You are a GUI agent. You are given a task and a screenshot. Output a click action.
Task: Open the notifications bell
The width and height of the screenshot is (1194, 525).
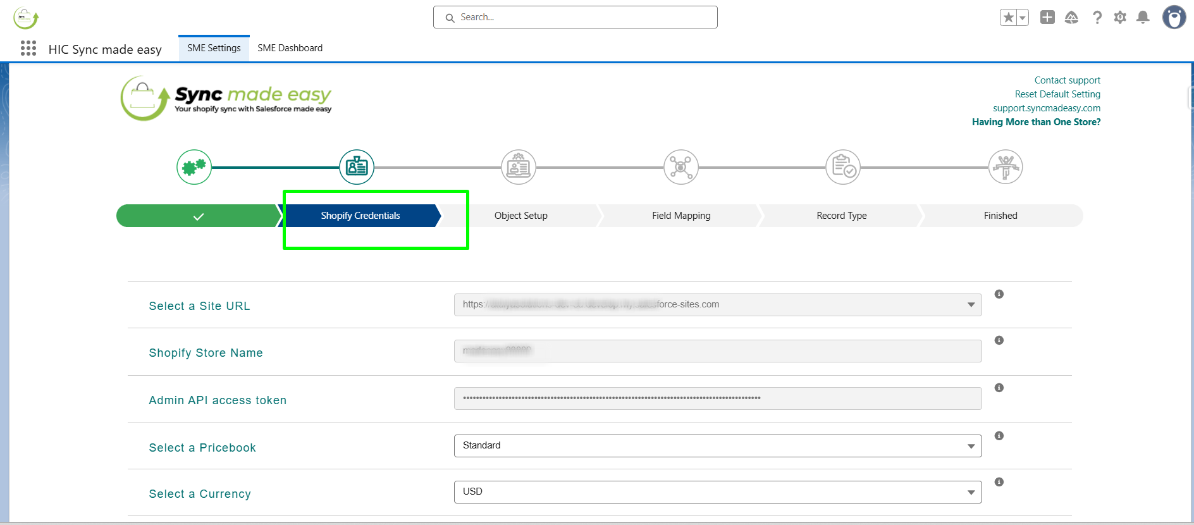(x=1143, y=18)
